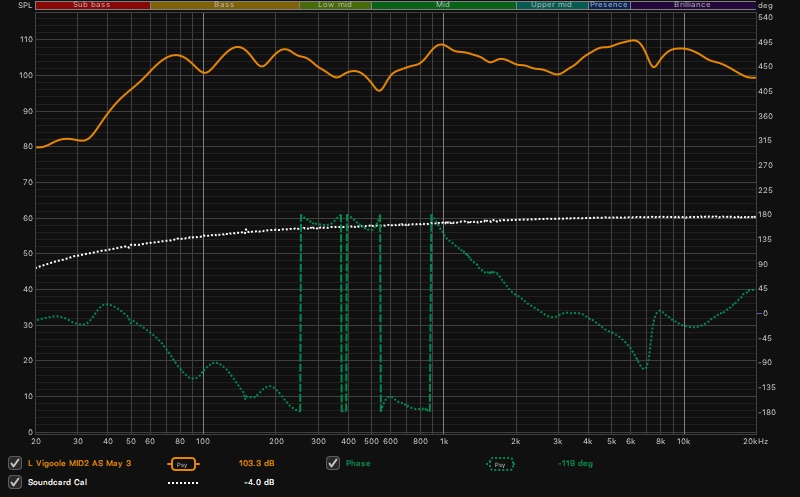Click the -180 degree axis label

tap(765, 412)
